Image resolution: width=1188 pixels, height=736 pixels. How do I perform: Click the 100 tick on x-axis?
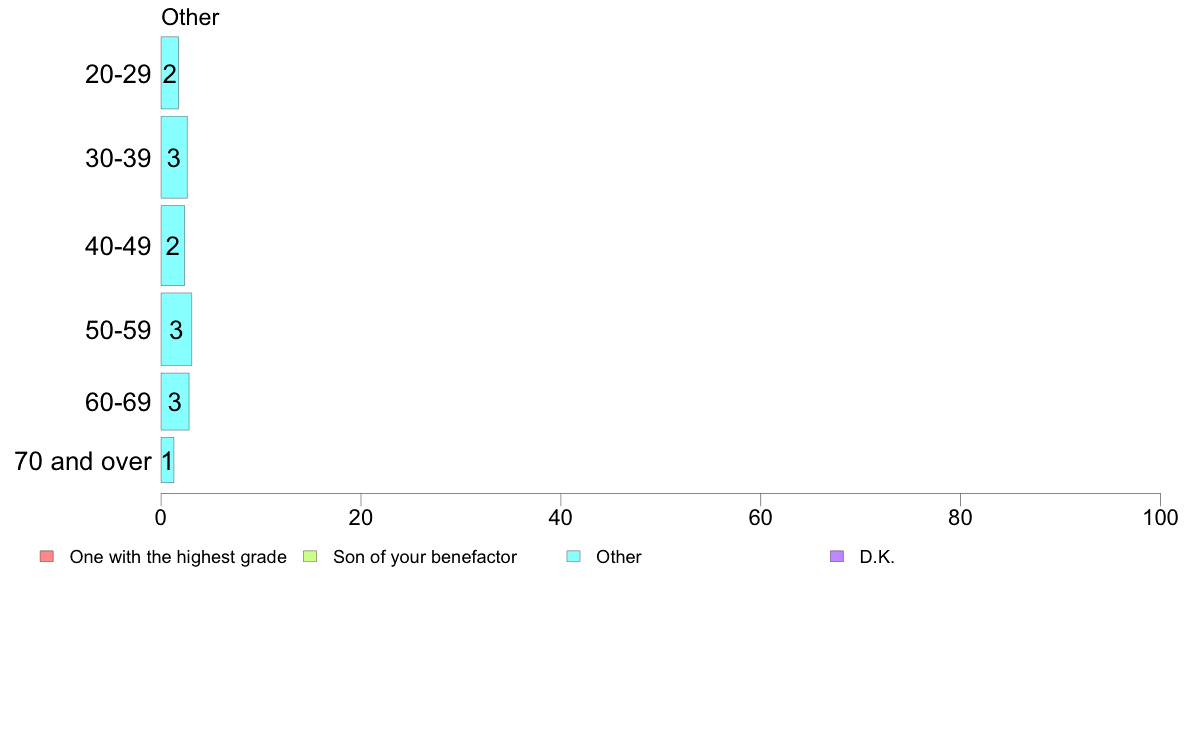(1160, 518)
